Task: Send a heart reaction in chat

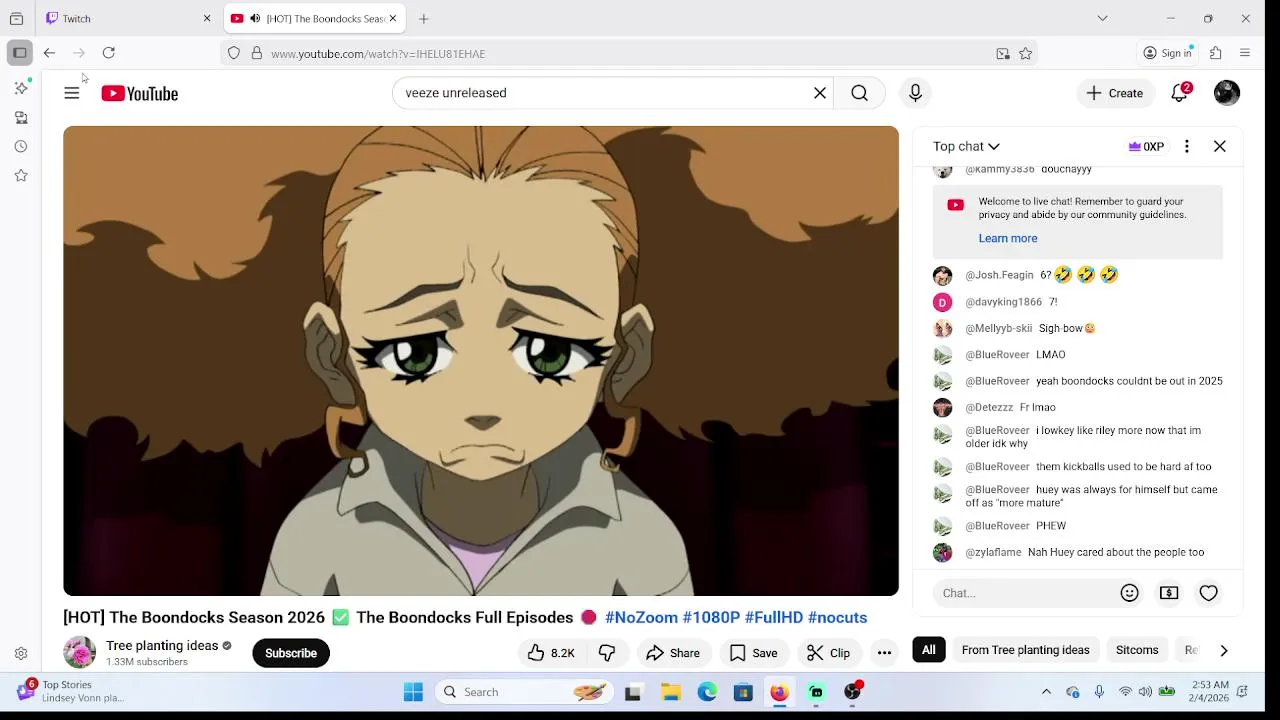Action: point(1209,593)
